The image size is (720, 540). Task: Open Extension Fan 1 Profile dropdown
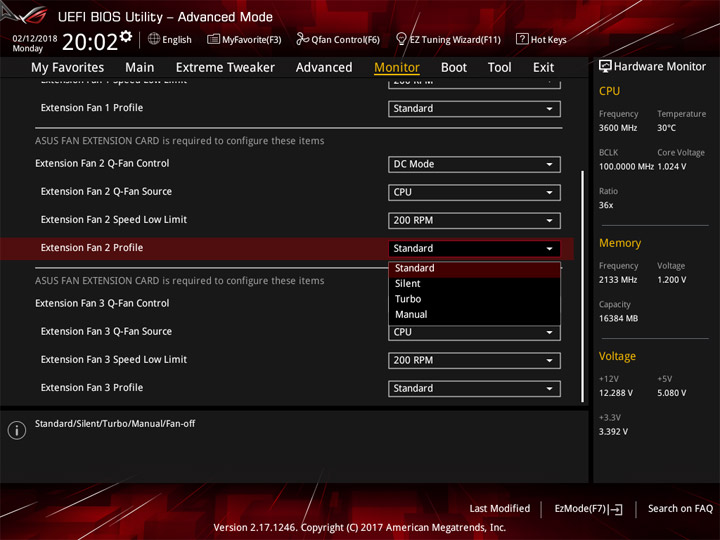[474, 109]
